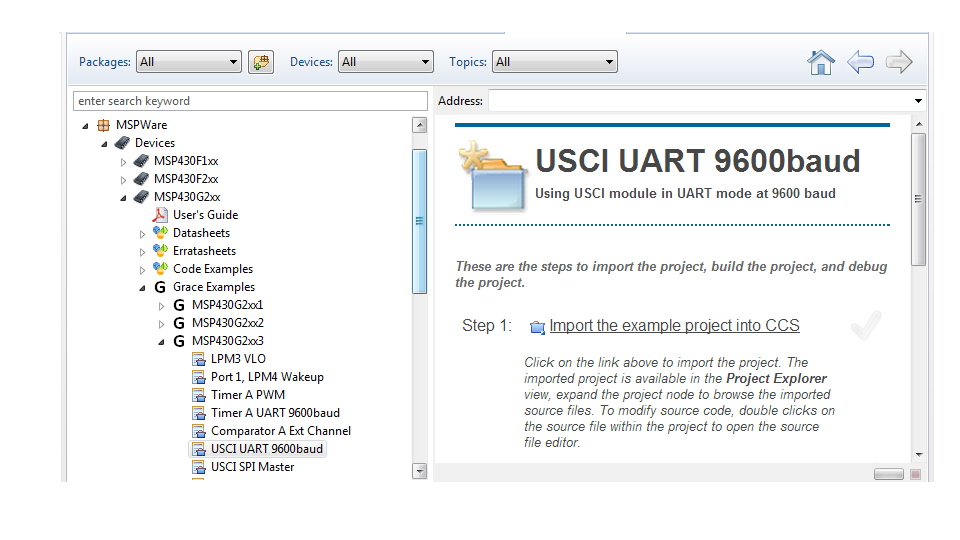Open the Address dropdown arrow

coord(918,101)
